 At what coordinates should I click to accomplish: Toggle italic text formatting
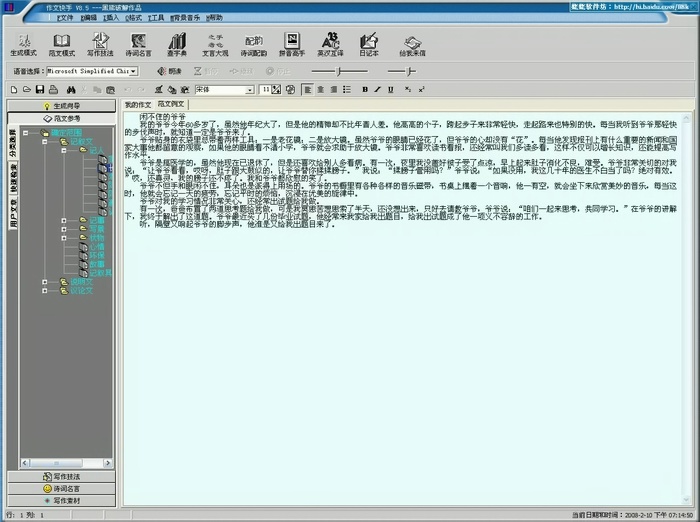click(378, 90)
